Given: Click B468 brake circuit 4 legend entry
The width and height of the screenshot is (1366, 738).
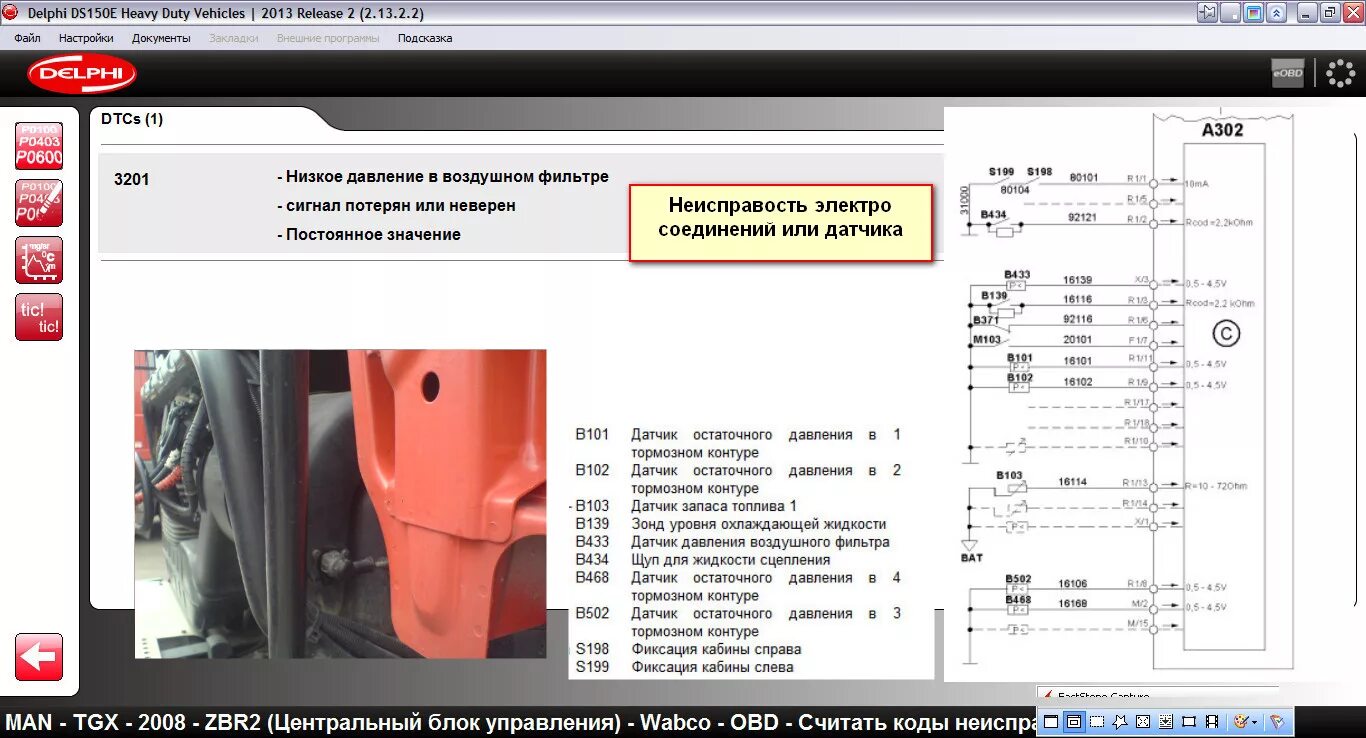Looking at the screenshot, I should [x=738, y=586].
